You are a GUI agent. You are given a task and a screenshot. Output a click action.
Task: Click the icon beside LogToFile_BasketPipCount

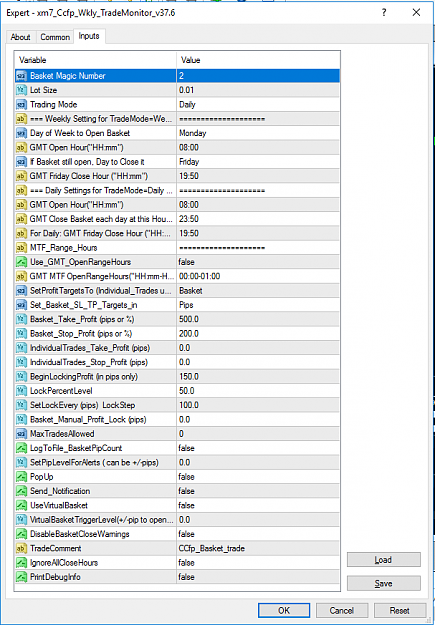coord(21,448)
